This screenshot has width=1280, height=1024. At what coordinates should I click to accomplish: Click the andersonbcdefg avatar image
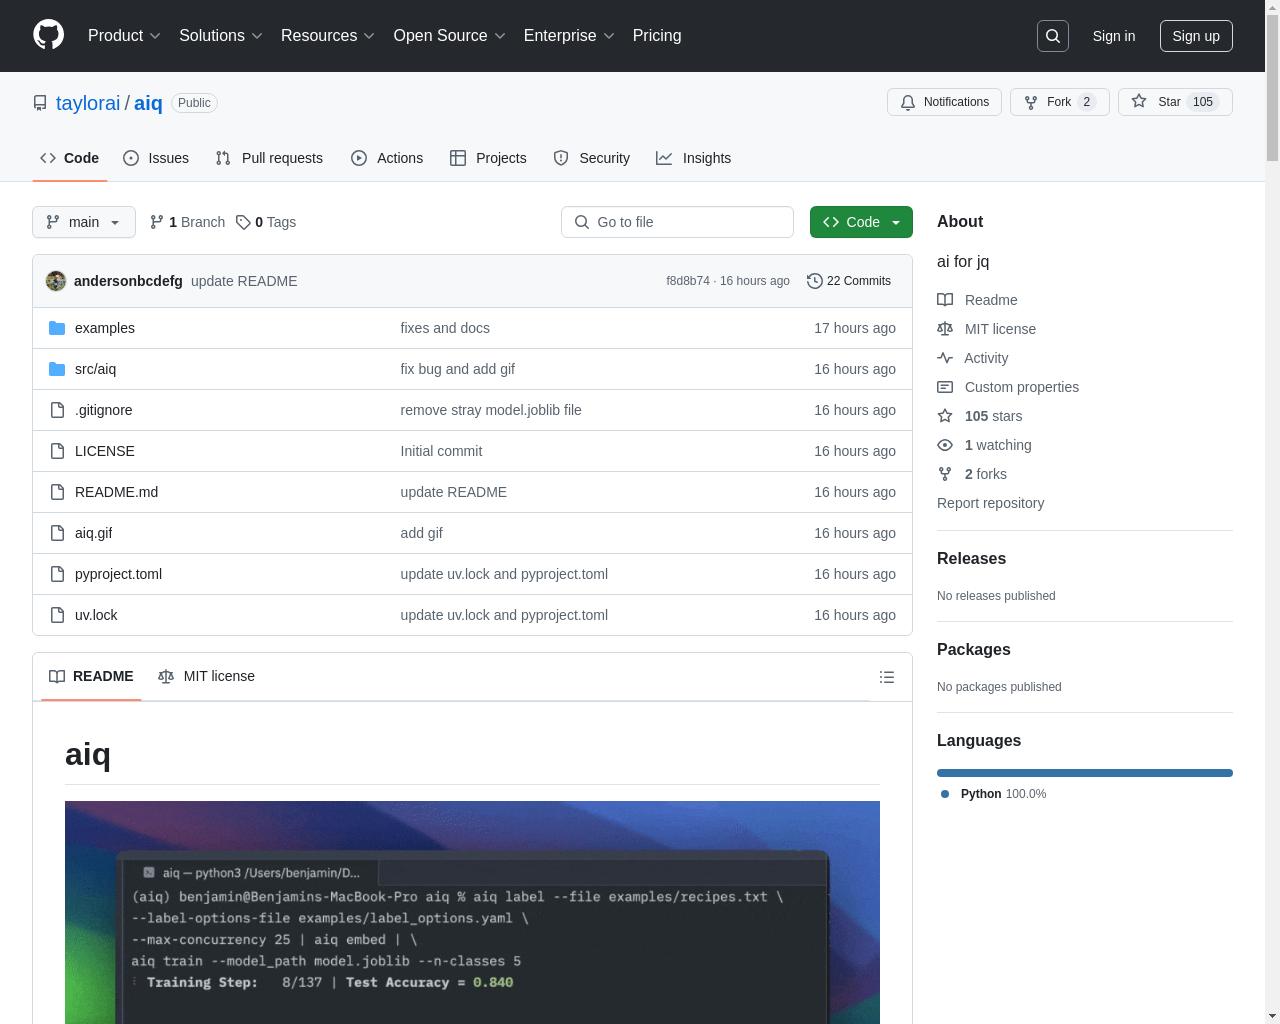tap(56, 281)
